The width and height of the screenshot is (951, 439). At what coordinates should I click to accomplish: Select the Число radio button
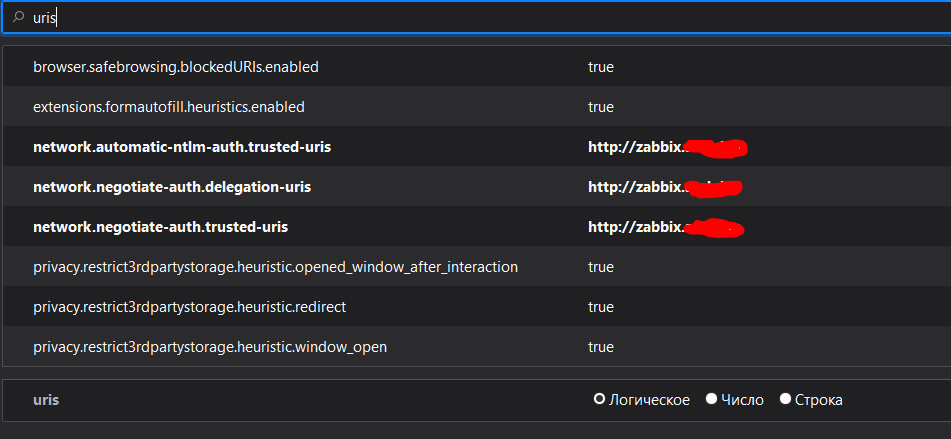coord(712,400)
